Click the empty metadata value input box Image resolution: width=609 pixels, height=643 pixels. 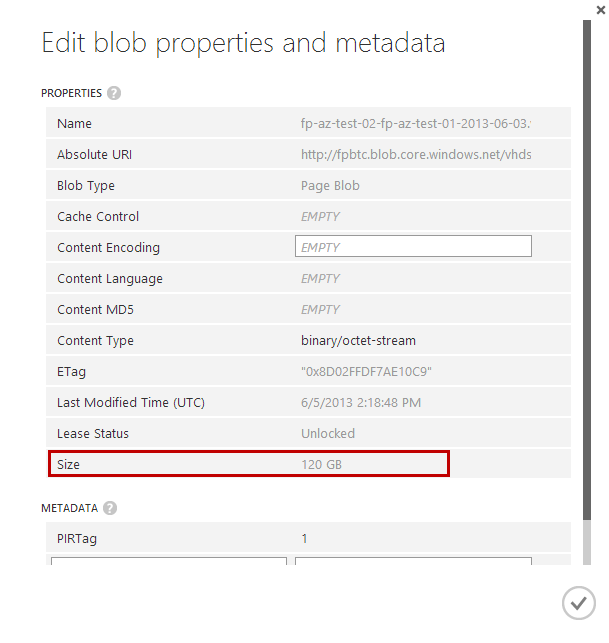point(413,563)
